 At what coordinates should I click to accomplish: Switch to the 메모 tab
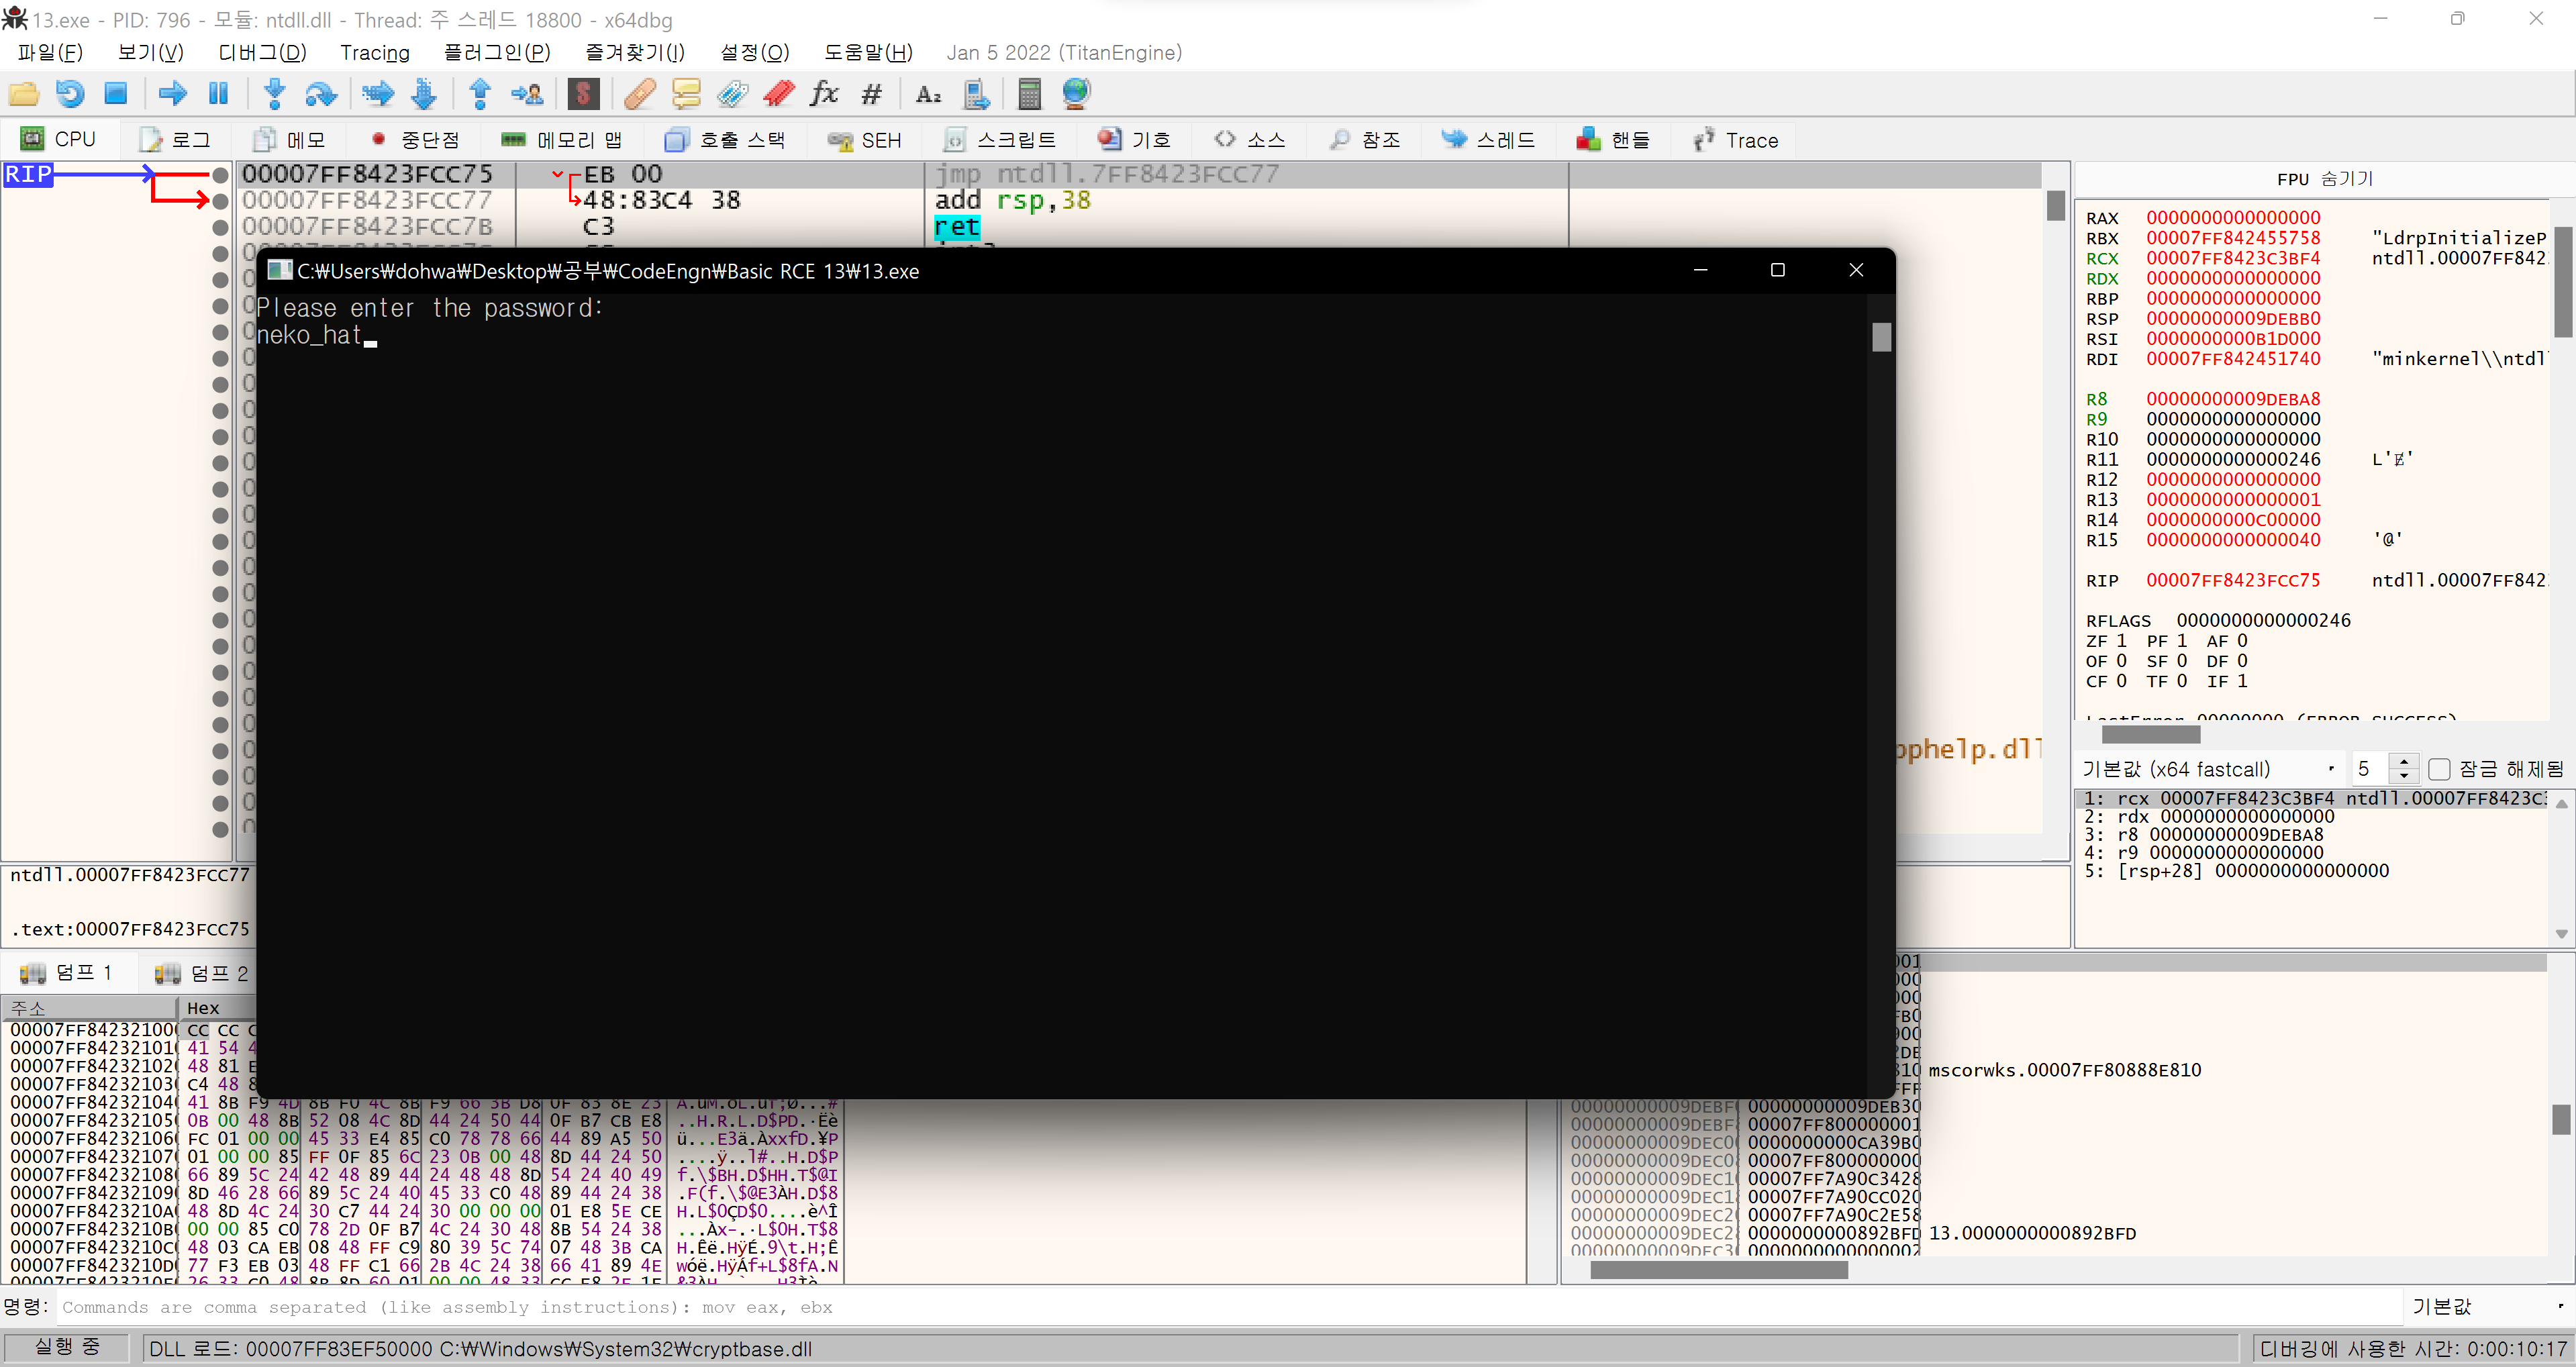[290, 139]
